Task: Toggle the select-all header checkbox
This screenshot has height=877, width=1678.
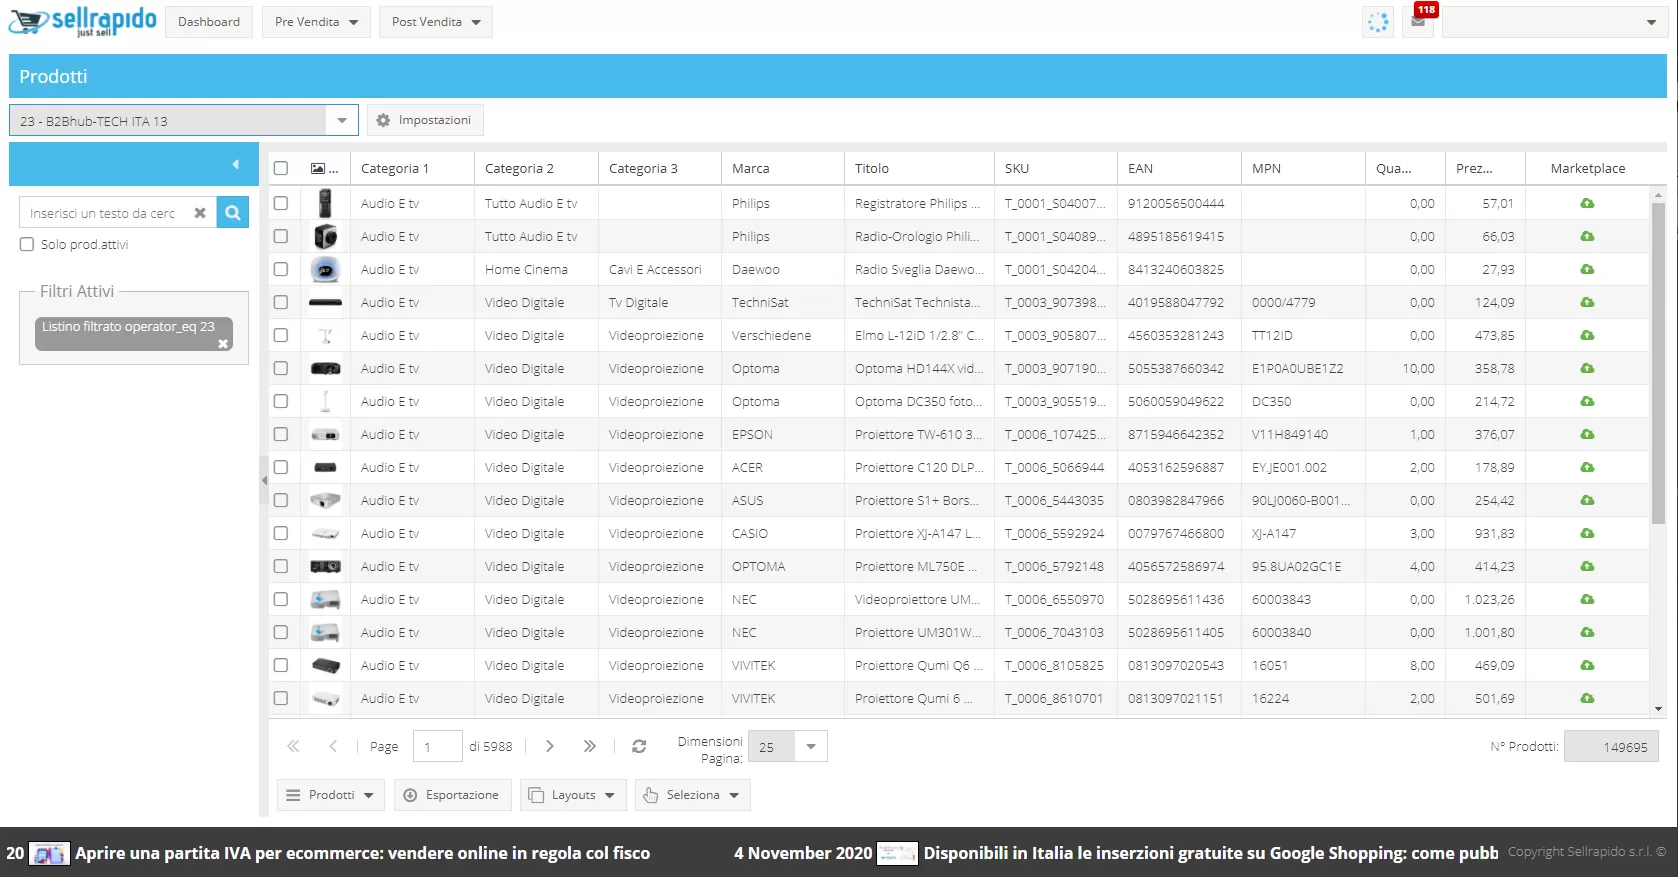Action: tap(281, 168)
